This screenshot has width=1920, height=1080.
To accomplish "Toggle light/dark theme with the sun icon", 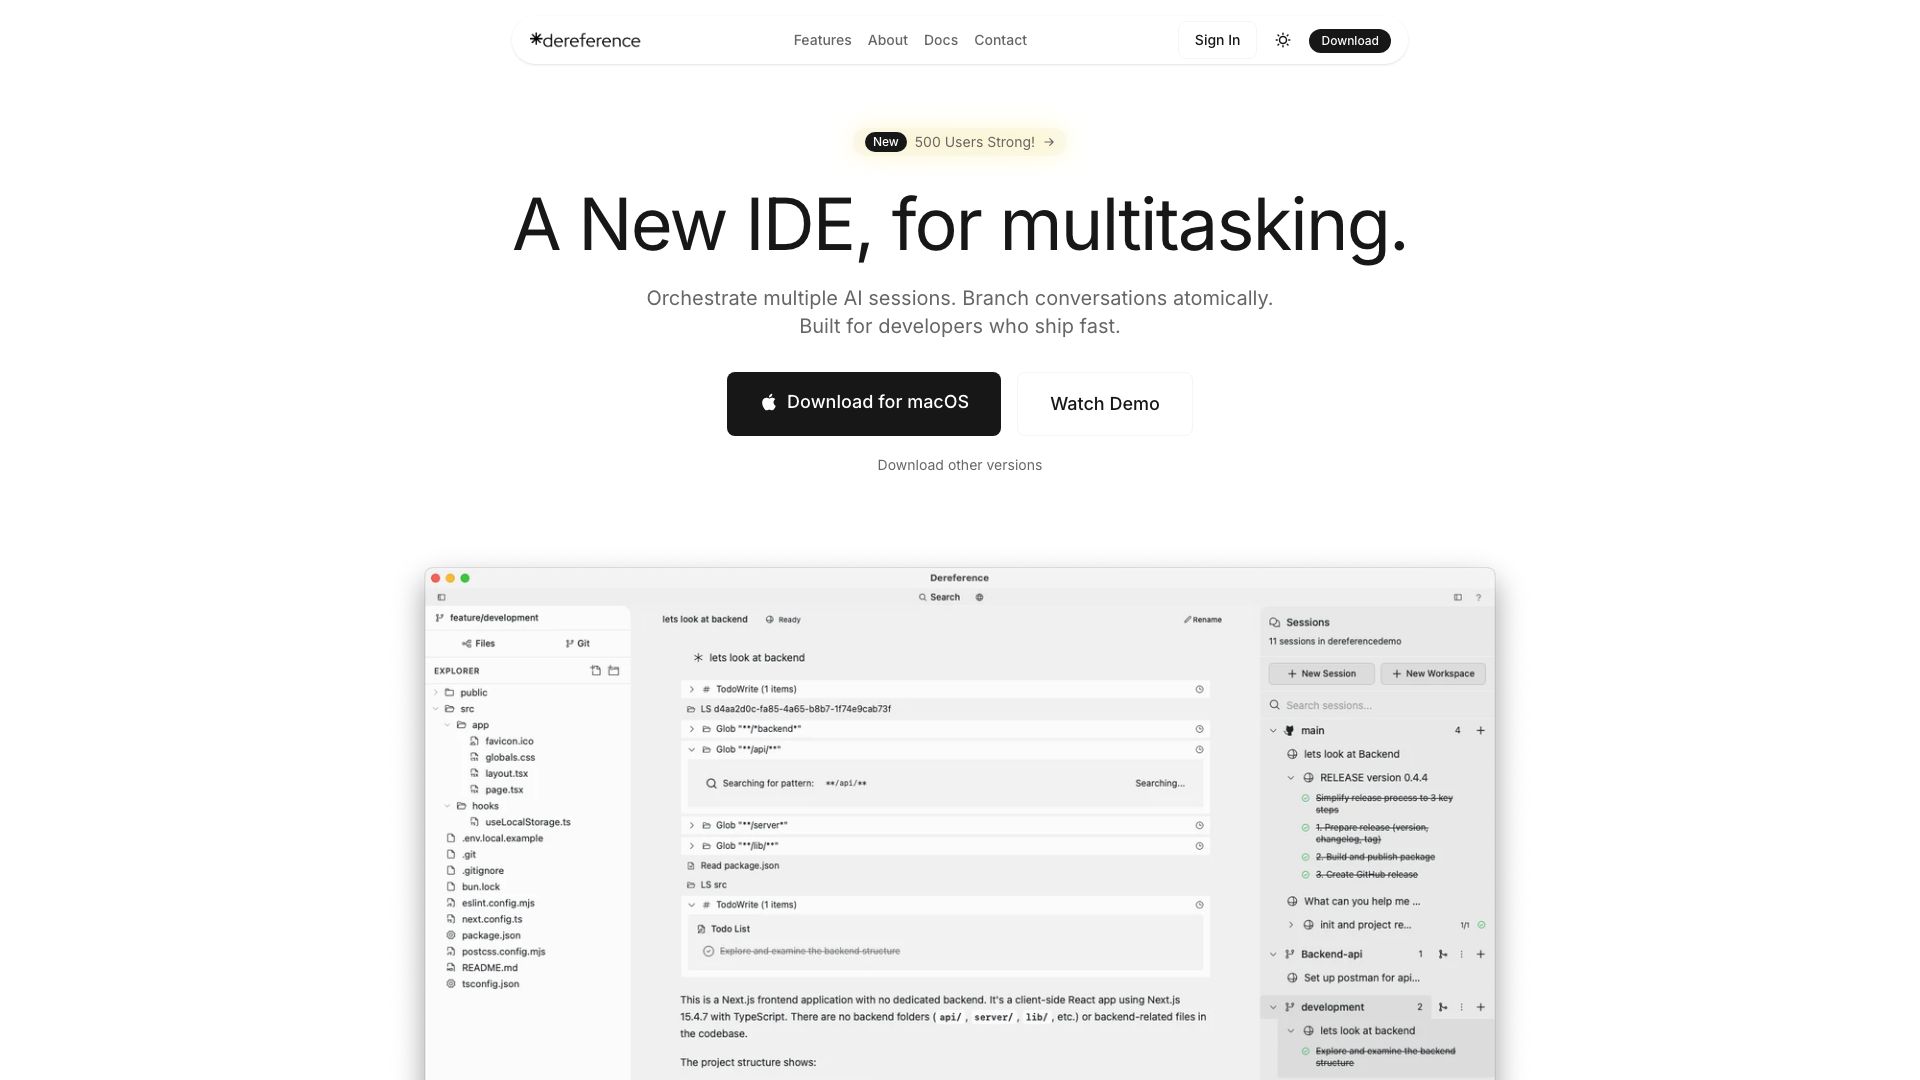I will click(1282, 40).
